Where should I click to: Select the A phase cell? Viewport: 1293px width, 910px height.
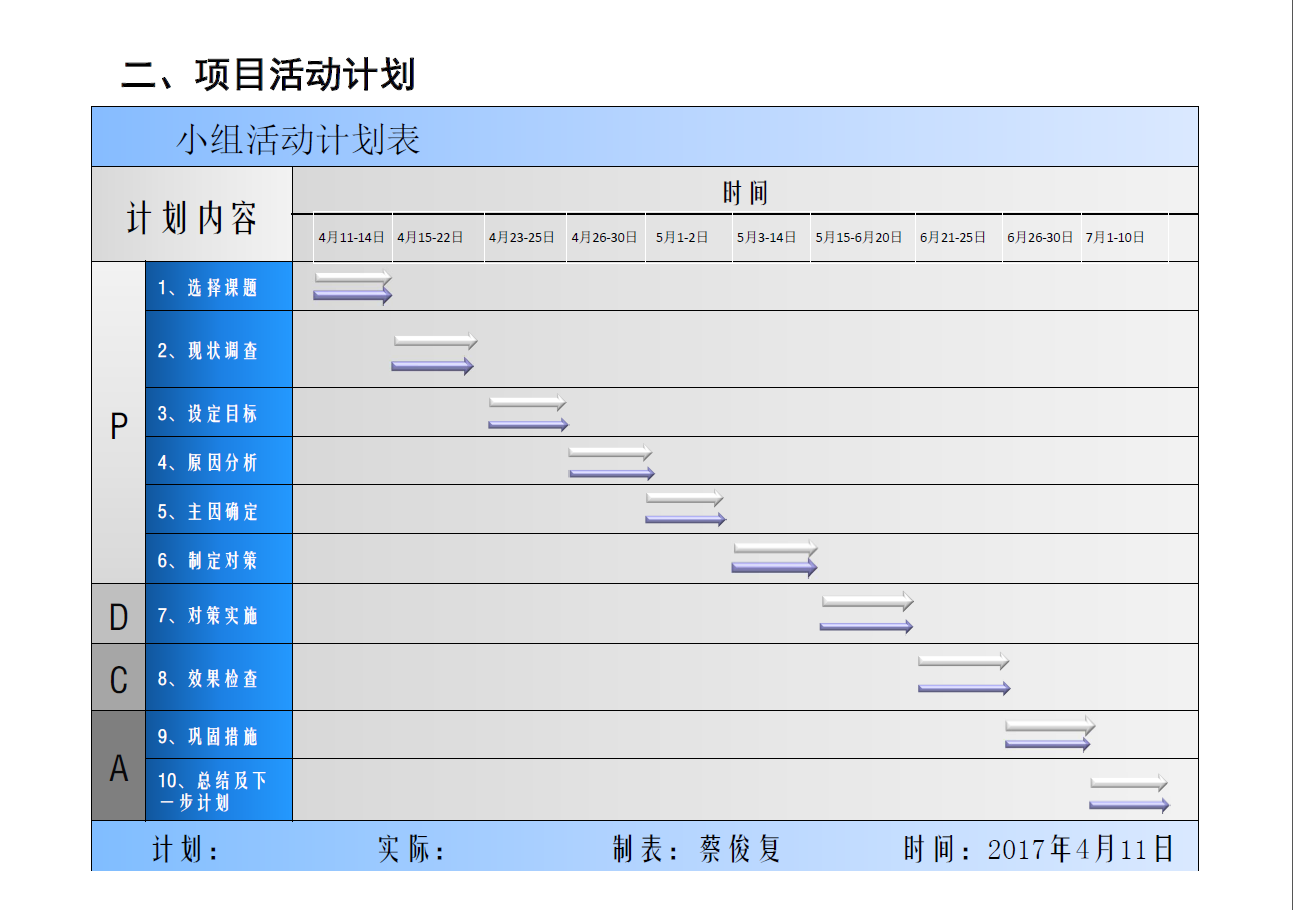click(x=119, y=768)
